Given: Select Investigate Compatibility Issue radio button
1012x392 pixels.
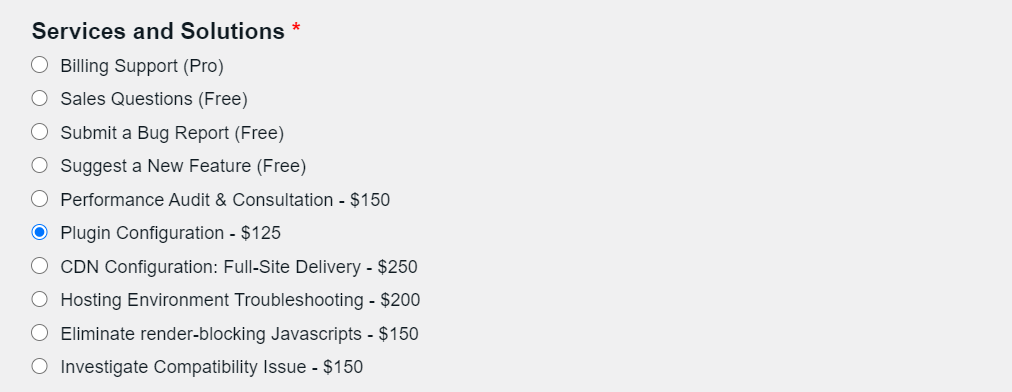Looking at the screenshot, I should pos(39,367).
